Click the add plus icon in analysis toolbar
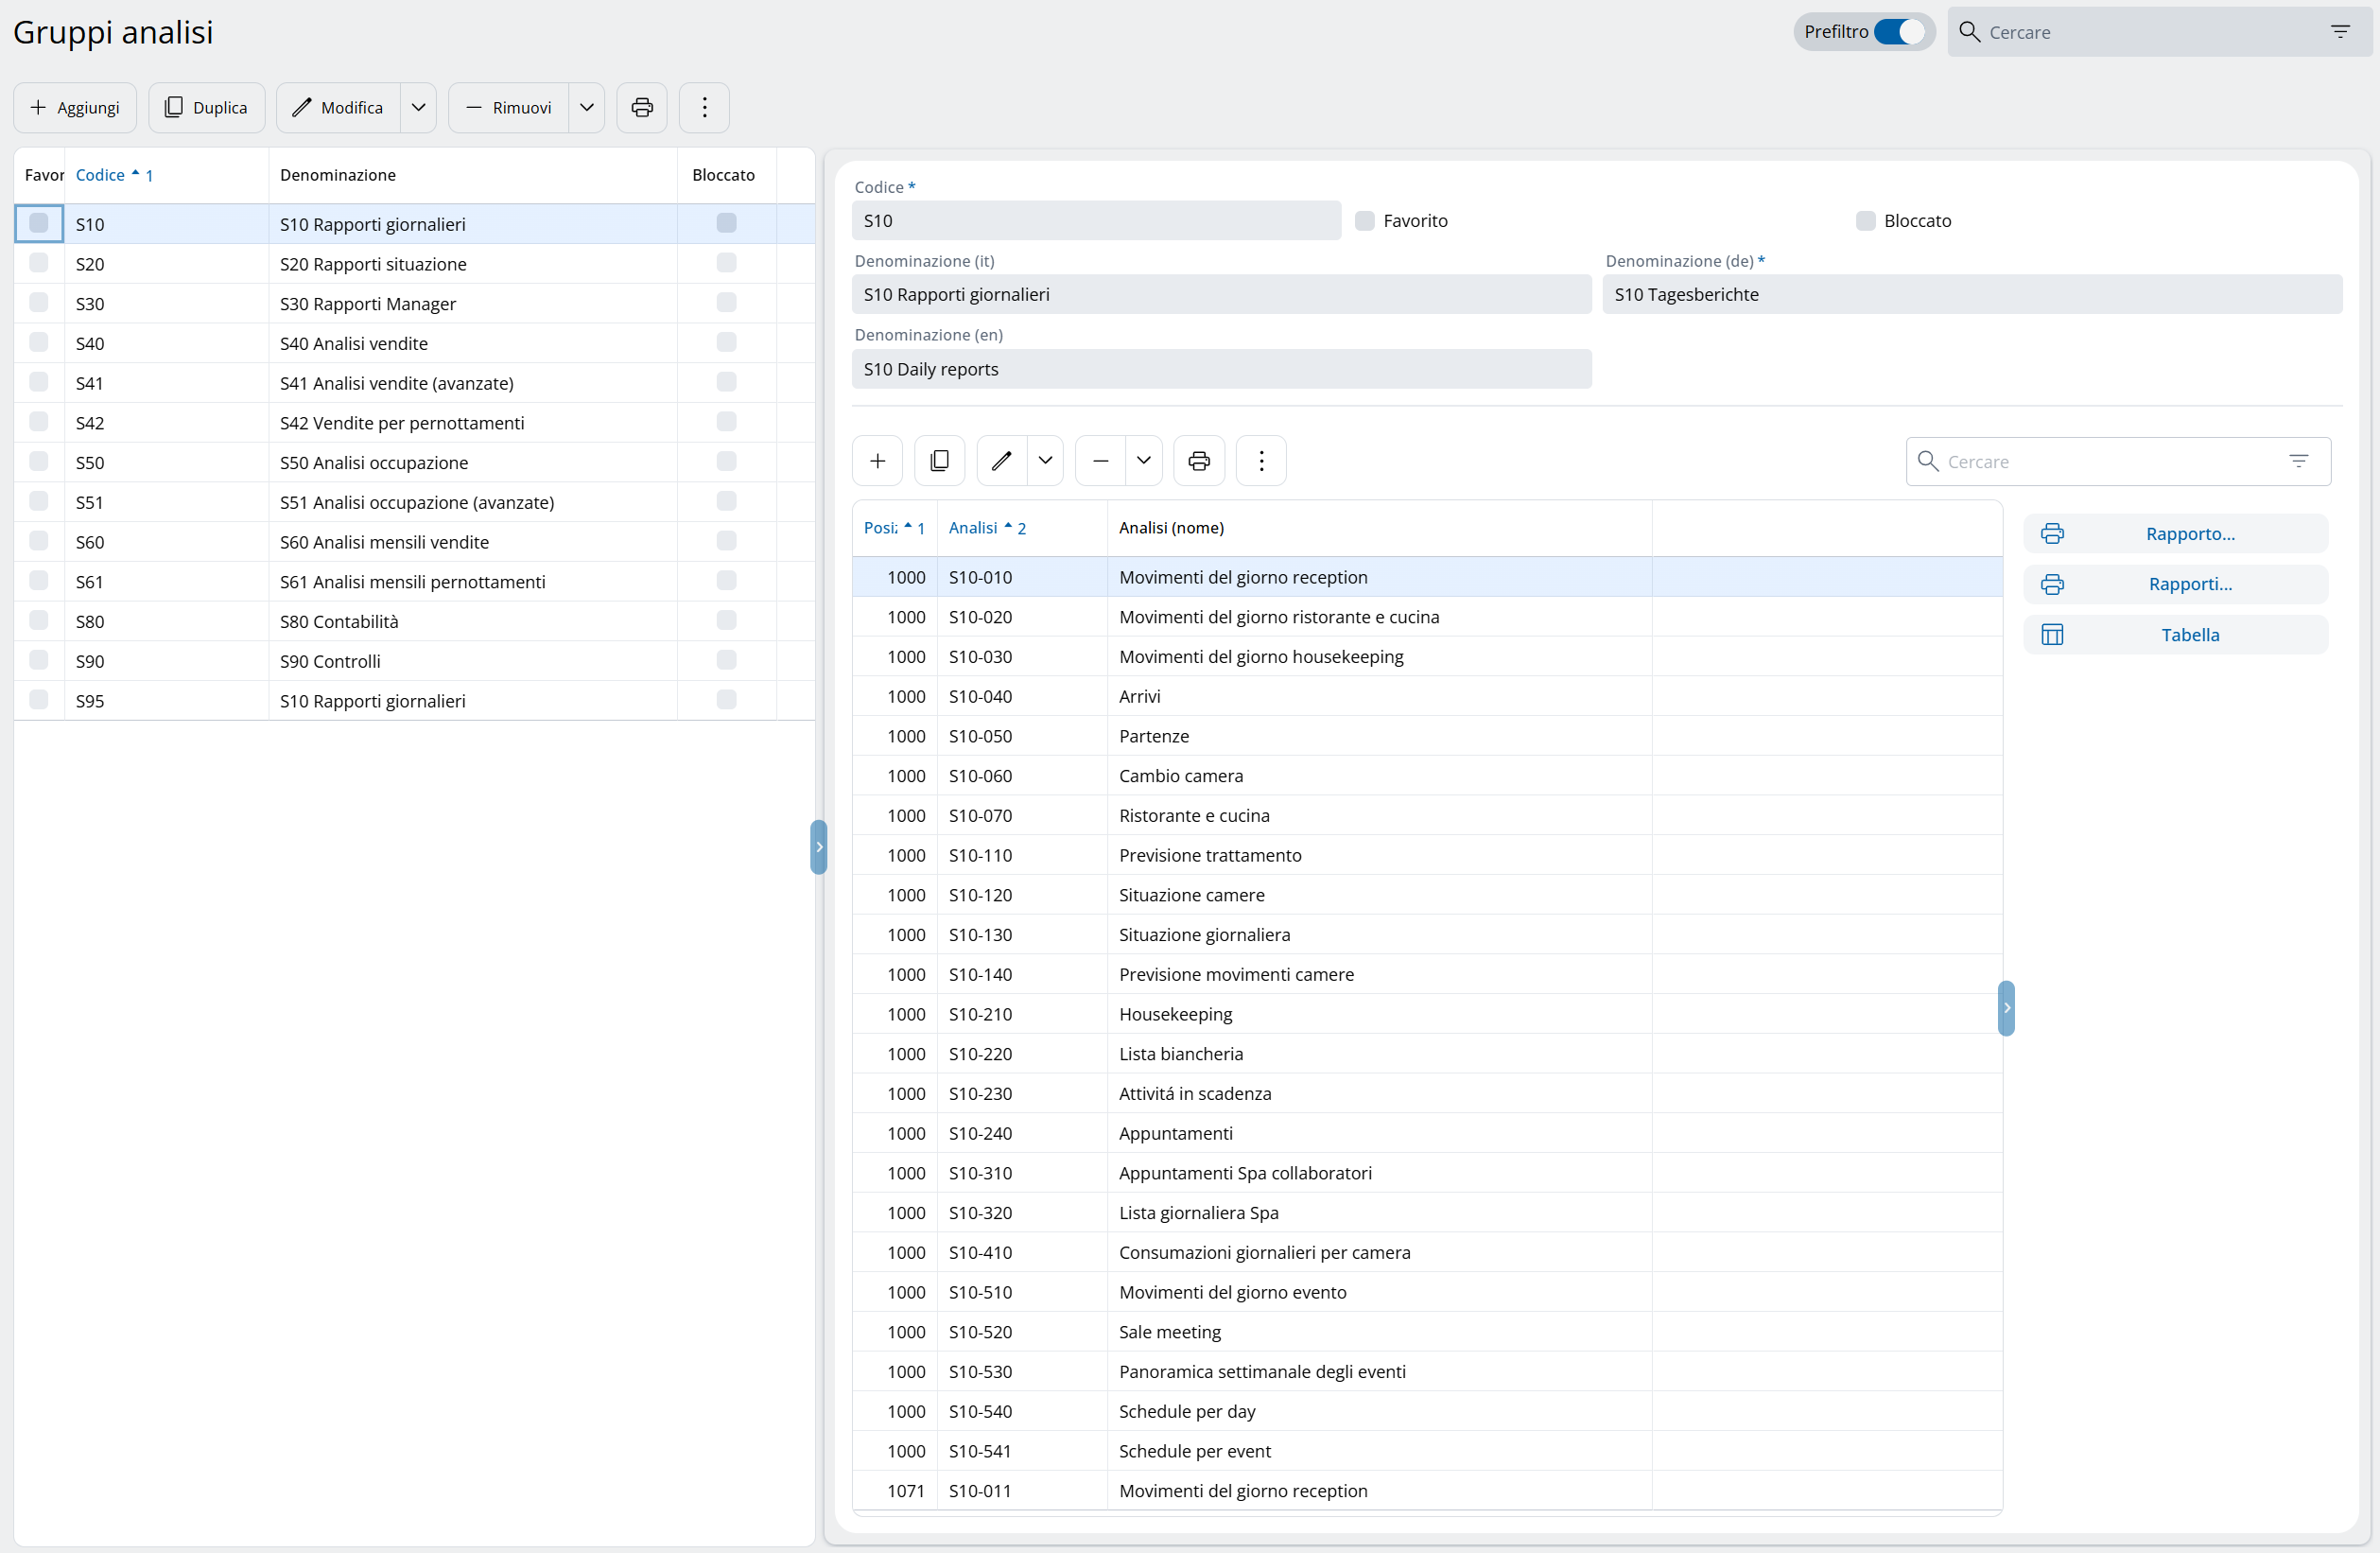 tap(877, 461)
